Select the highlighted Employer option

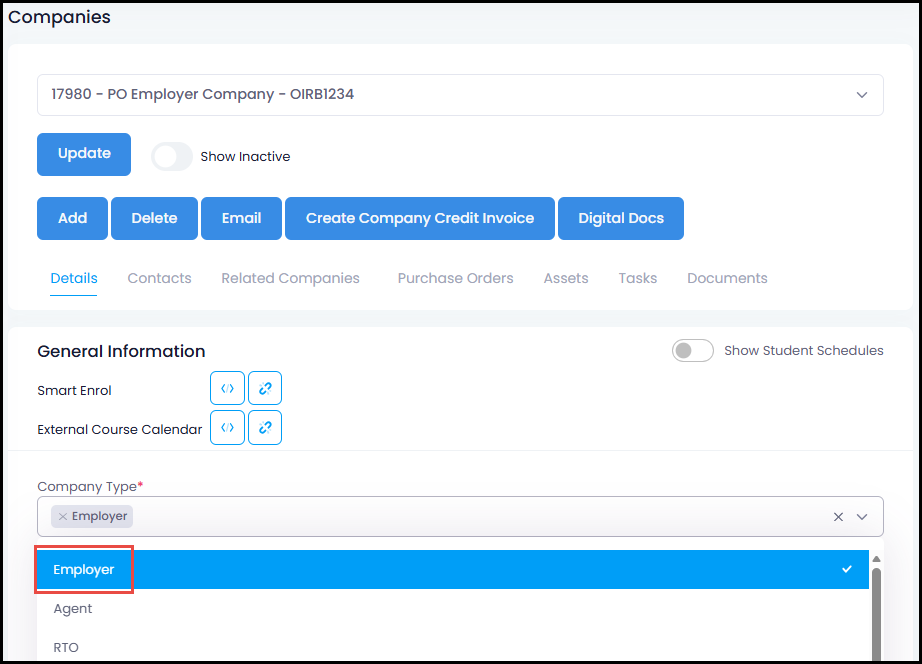(84, 569)
